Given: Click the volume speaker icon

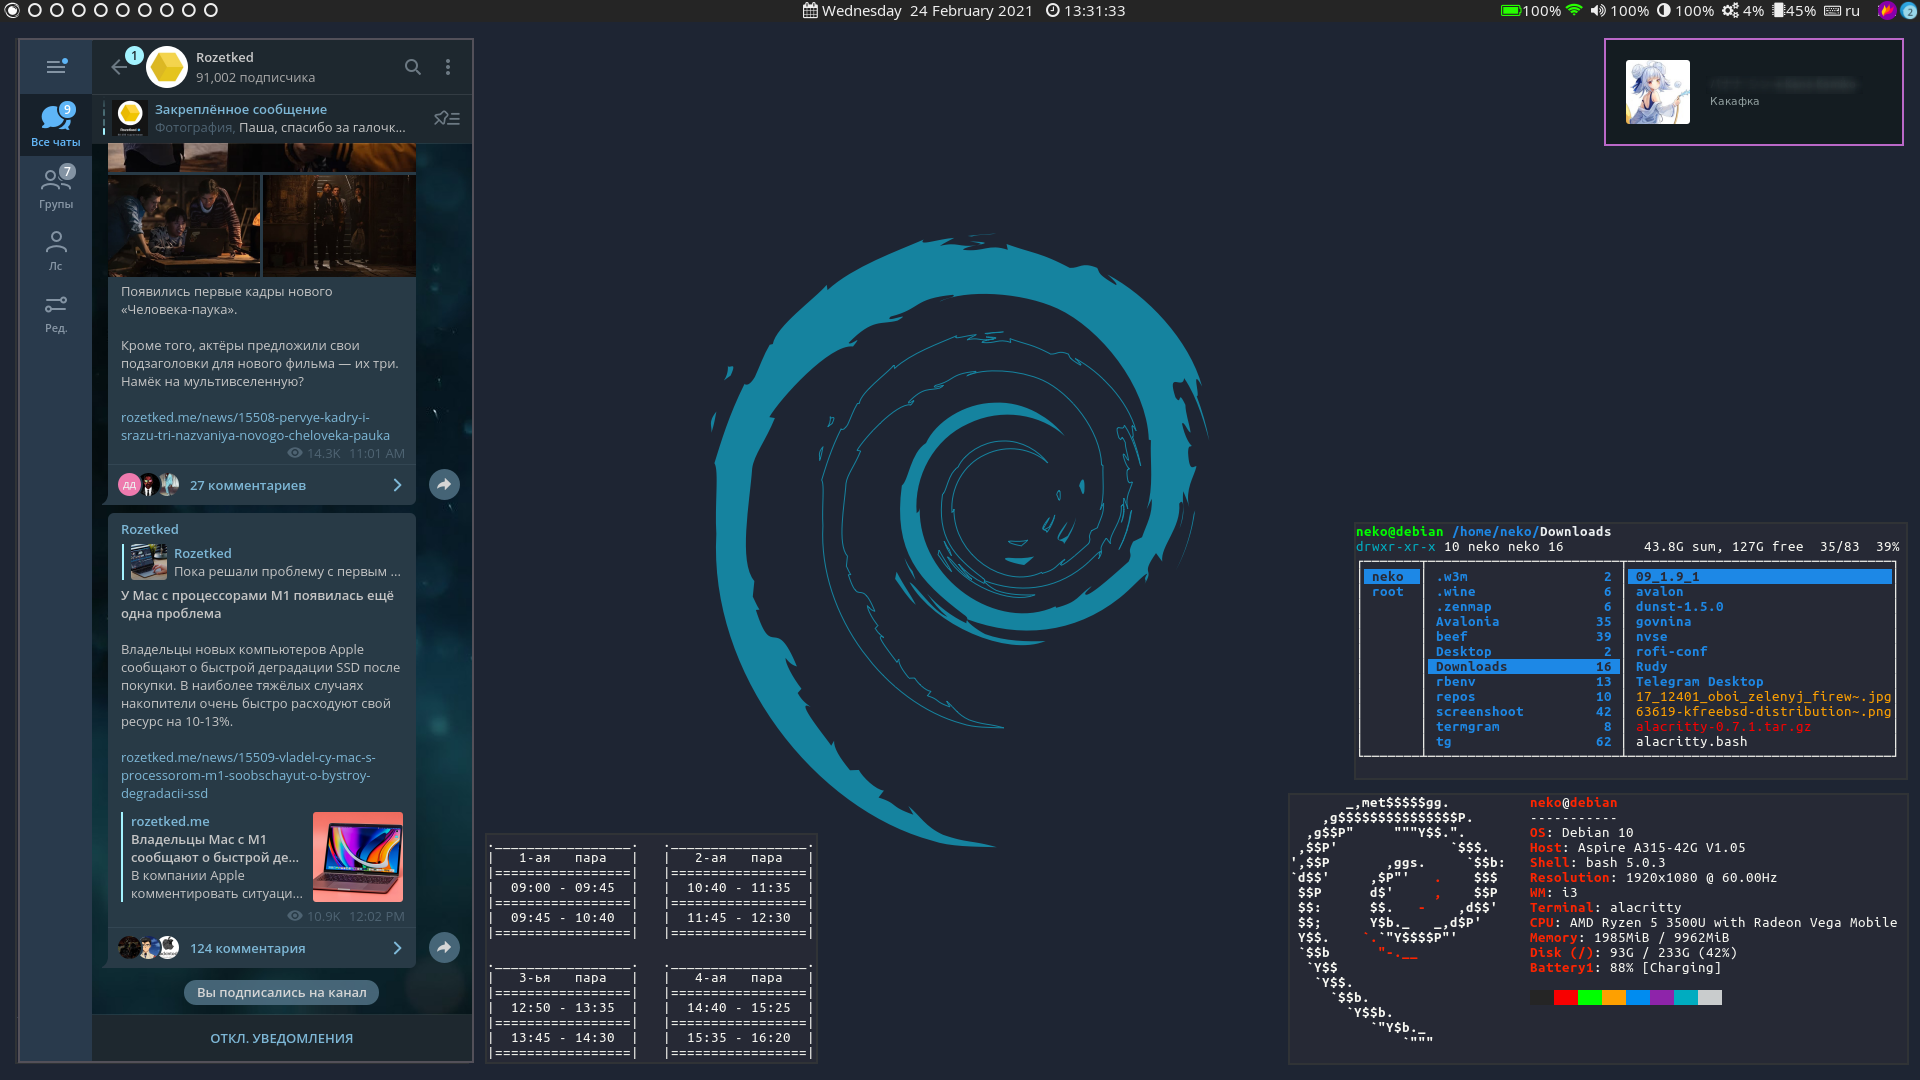Looking at the screenshot, I should (1598, 11).
